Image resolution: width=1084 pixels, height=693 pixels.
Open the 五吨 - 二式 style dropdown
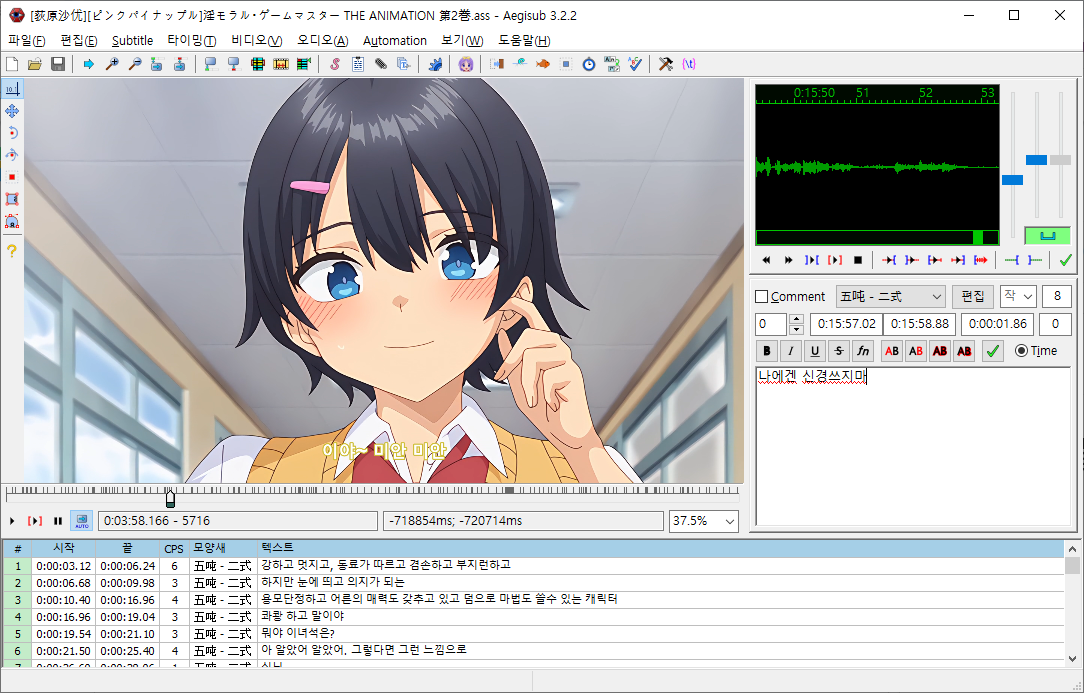pyautogui.click(x=890, y=297)
